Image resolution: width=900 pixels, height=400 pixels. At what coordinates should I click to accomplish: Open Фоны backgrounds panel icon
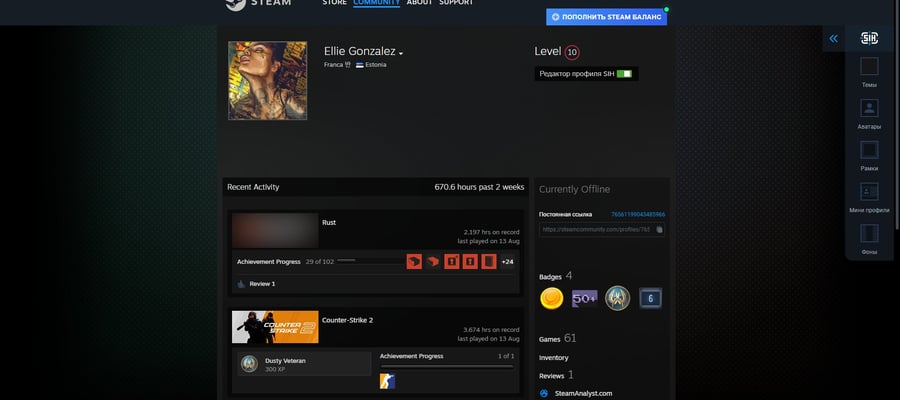869,234
